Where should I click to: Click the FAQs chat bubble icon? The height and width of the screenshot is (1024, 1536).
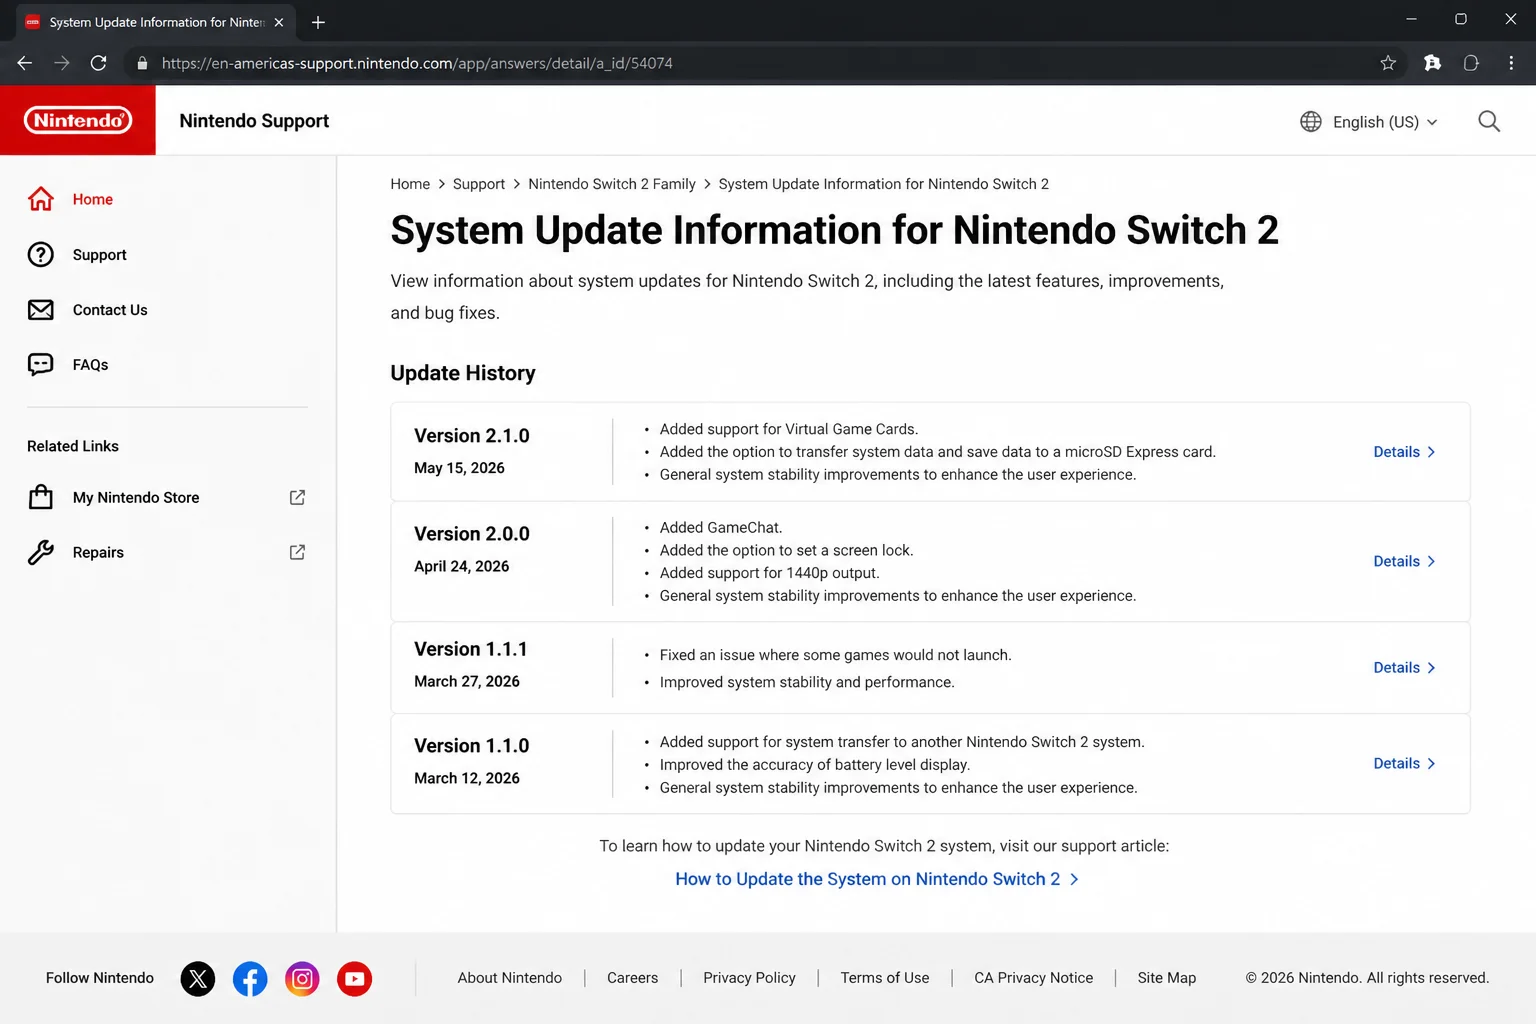click(41, 364)
